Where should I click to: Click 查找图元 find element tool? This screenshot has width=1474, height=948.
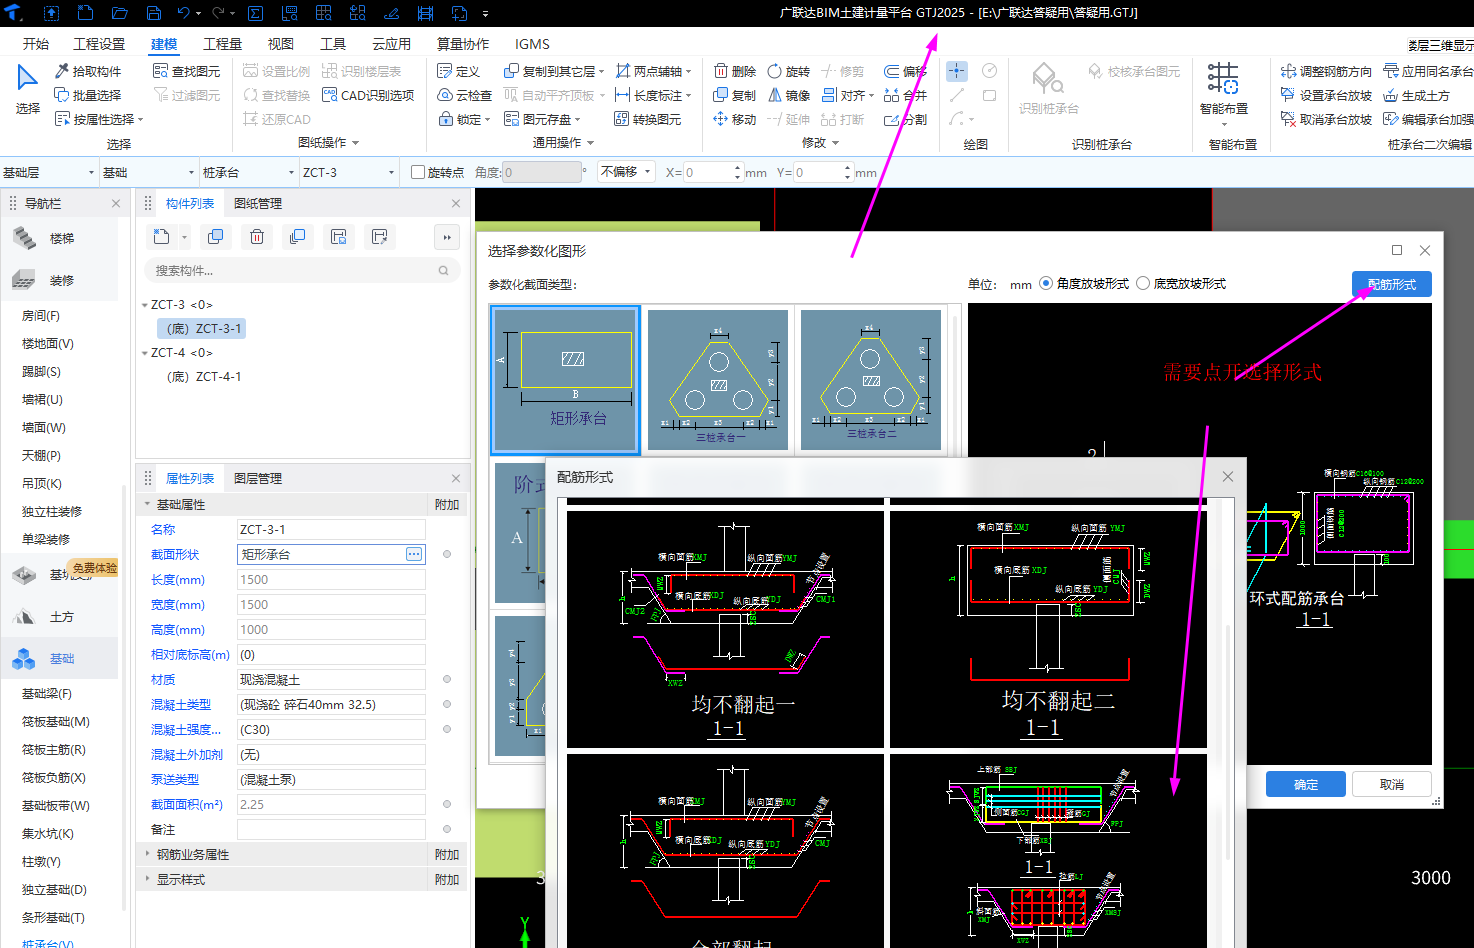187,71
